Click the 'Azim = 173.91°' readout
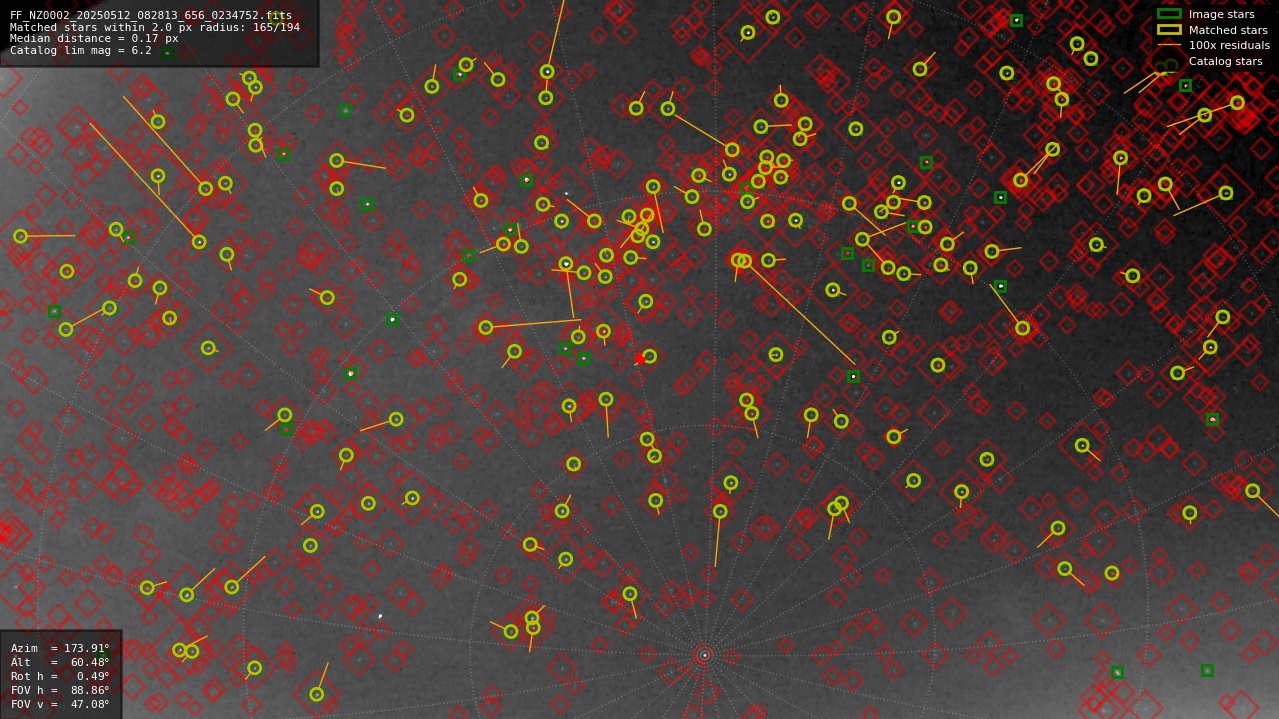The width and height of the screenshot is (1279, 719). [60, 649]
